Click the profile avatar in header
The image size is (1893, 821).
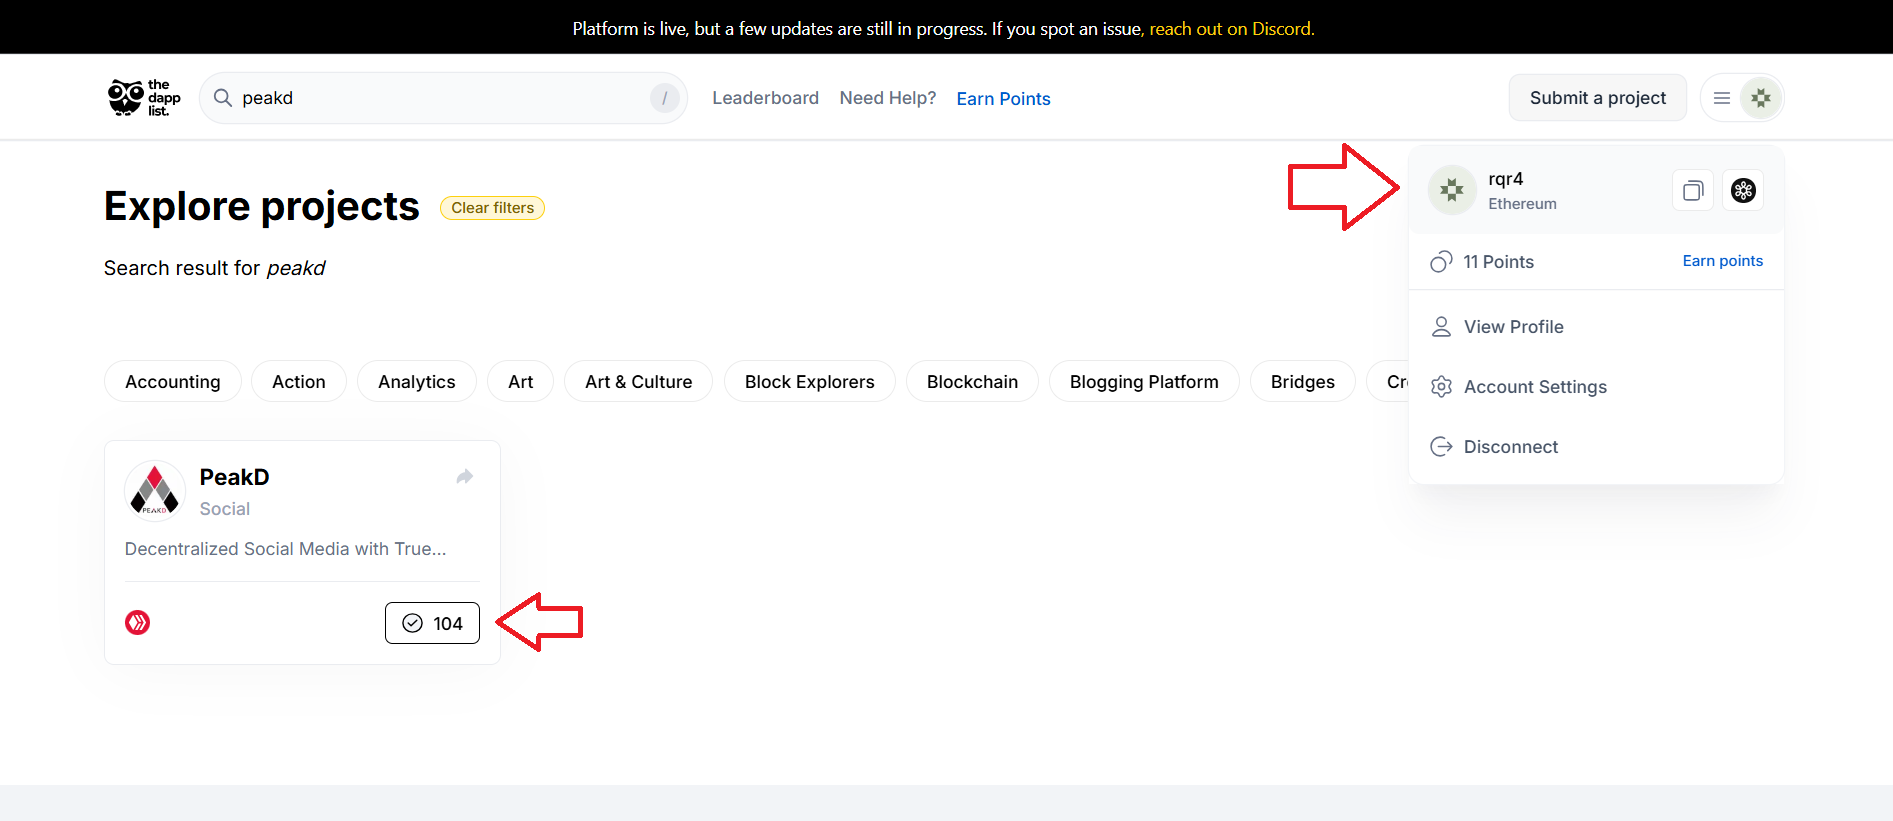1761,98
